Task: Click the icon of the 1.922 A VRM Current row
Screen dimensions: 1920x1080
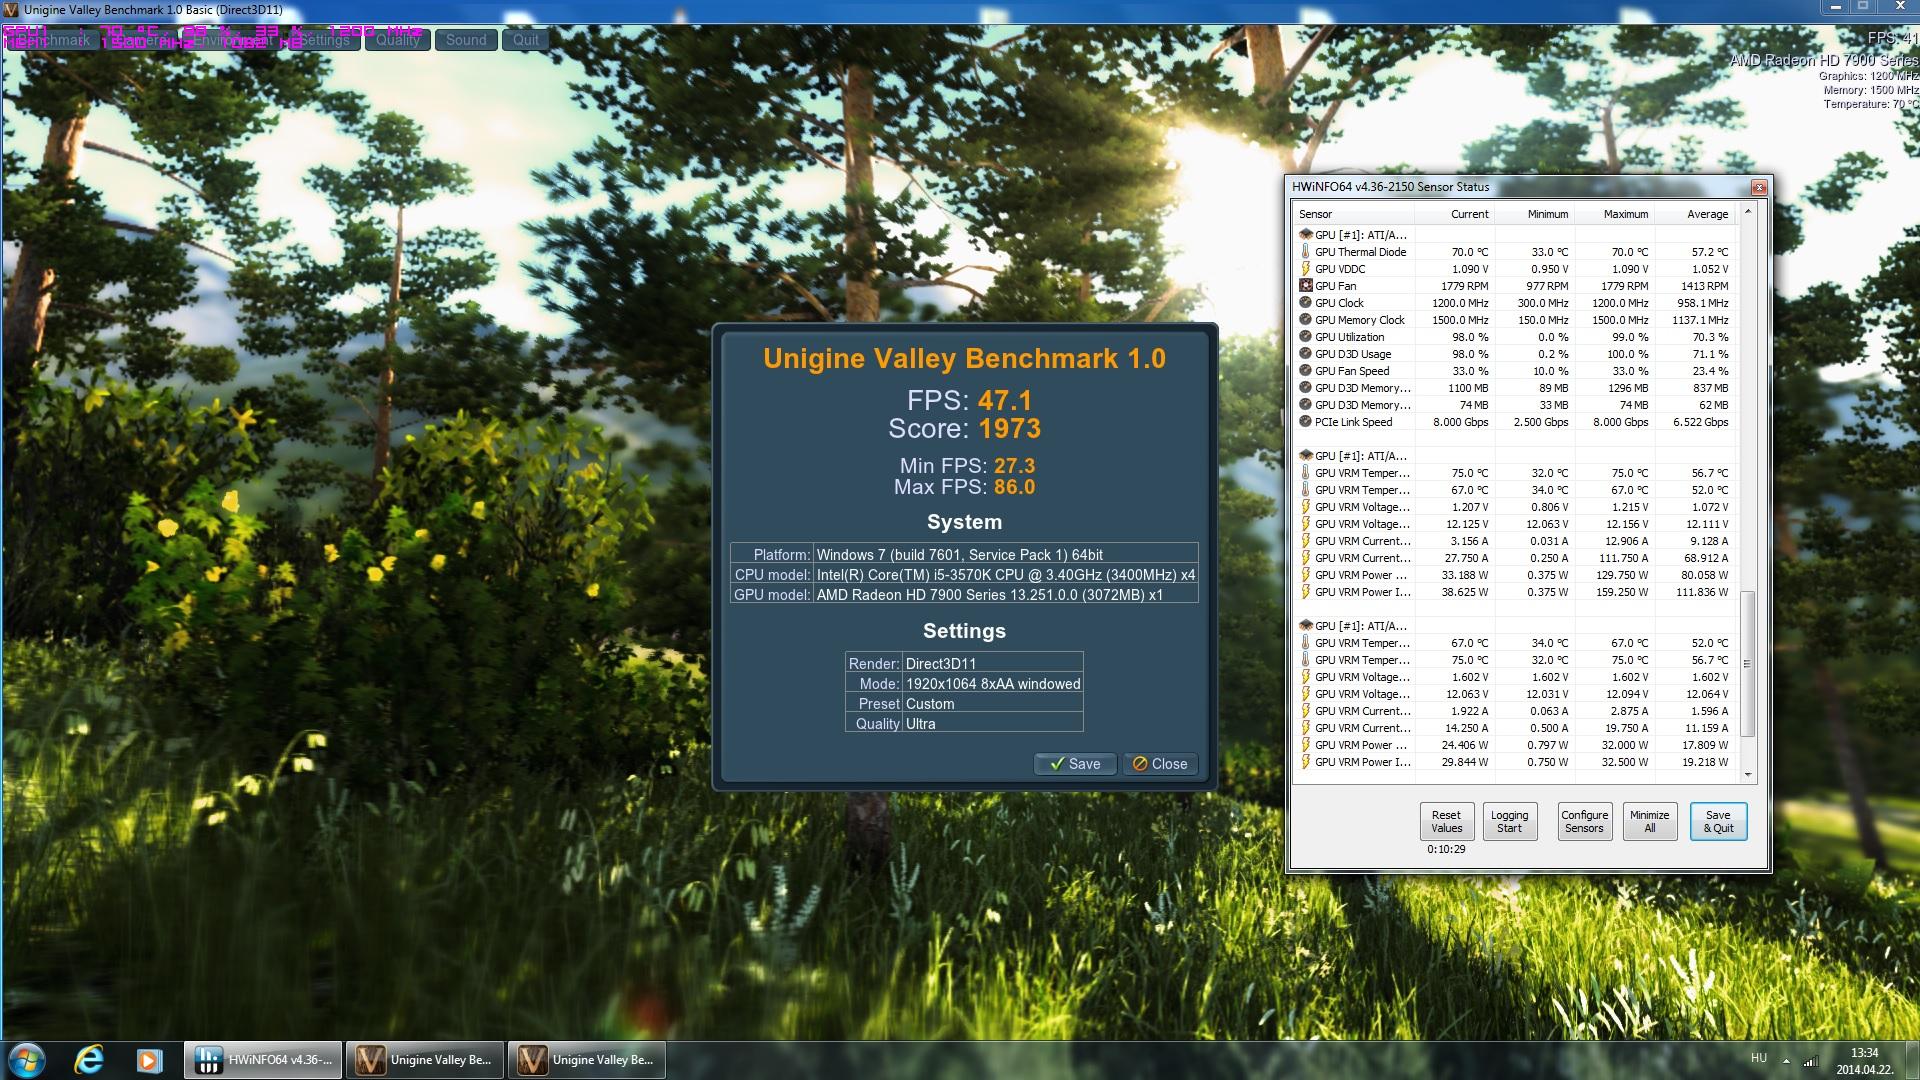Action: pos(1305,711)
